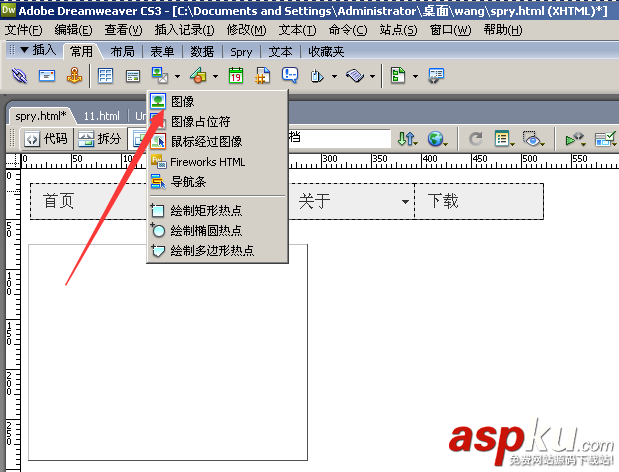Viewport: 619px width, 472px height.
Task: Select 绘制矩形热点 menu entry
Action: point(218,210)
